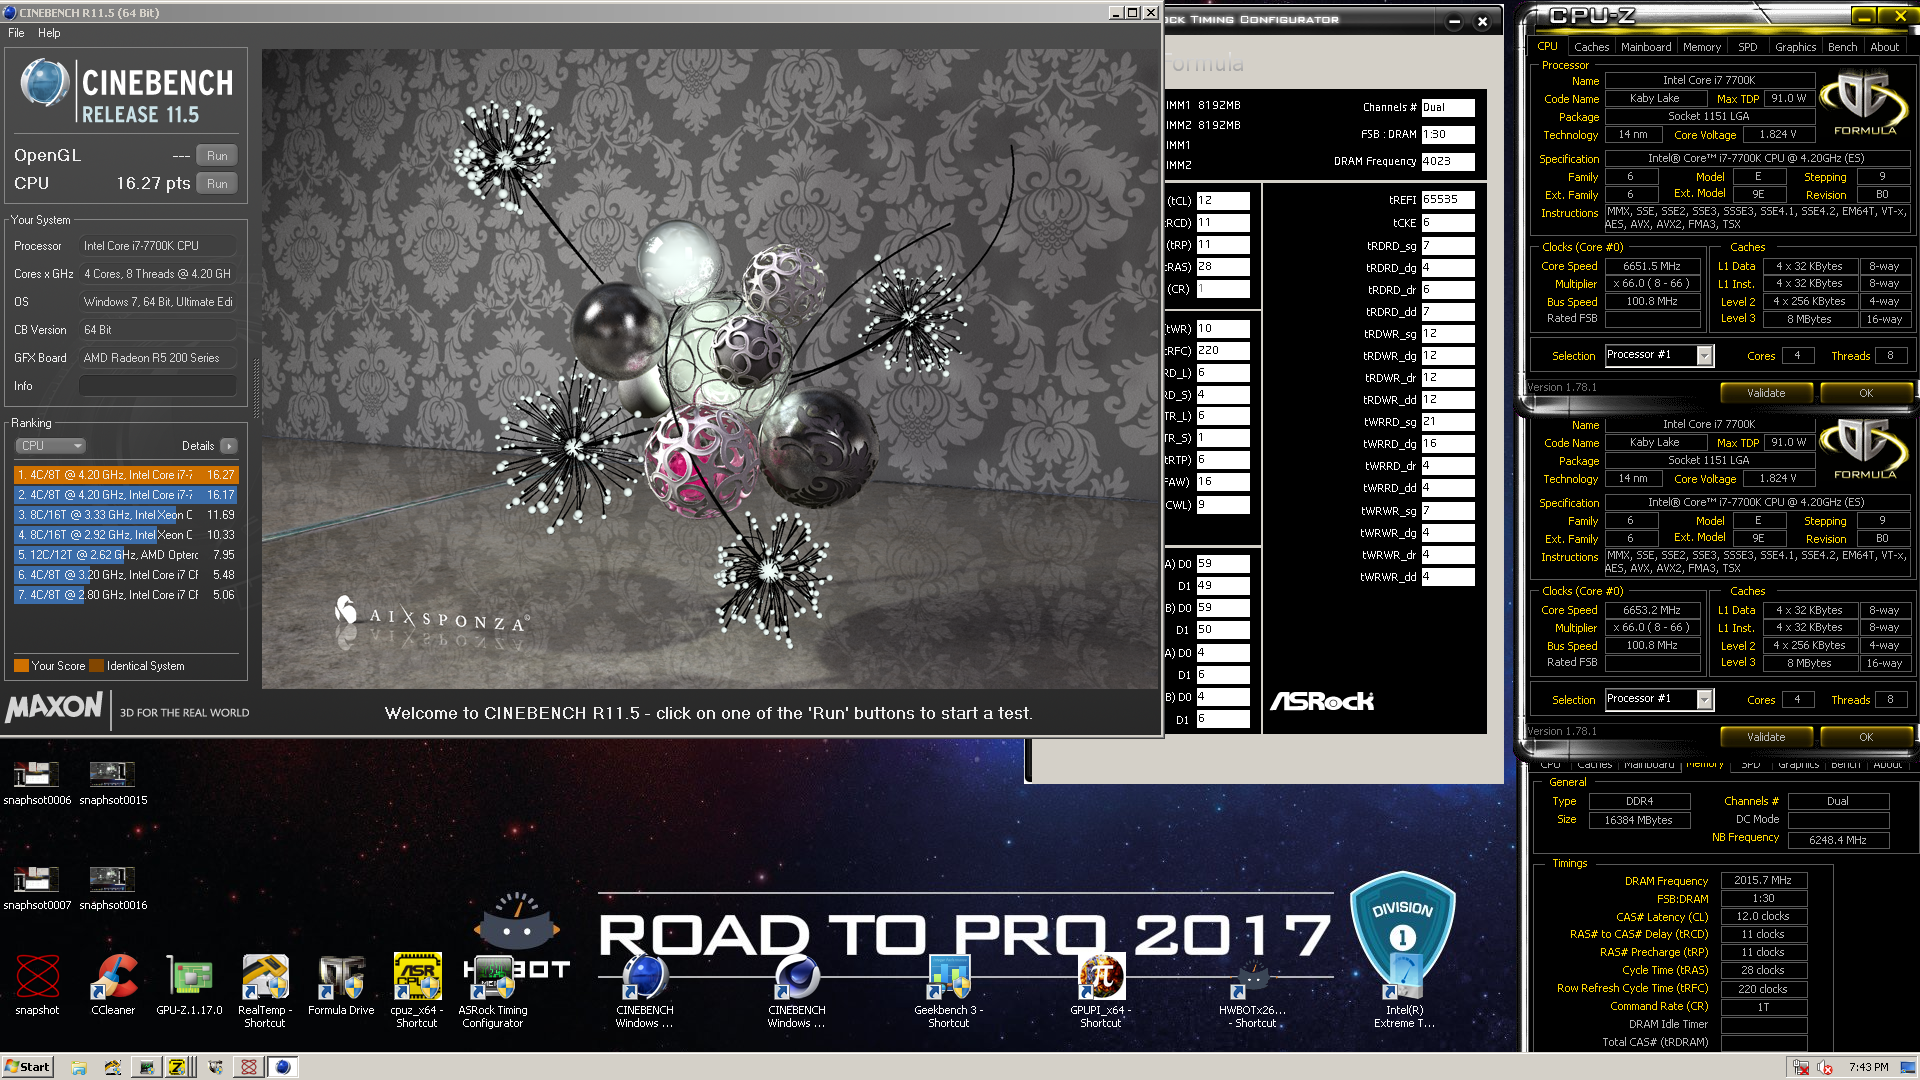The height and width of the screenshot is (1080, 1920).
Task: Open Processor #1 selection in second CPU-Z
Action: 1659,699
